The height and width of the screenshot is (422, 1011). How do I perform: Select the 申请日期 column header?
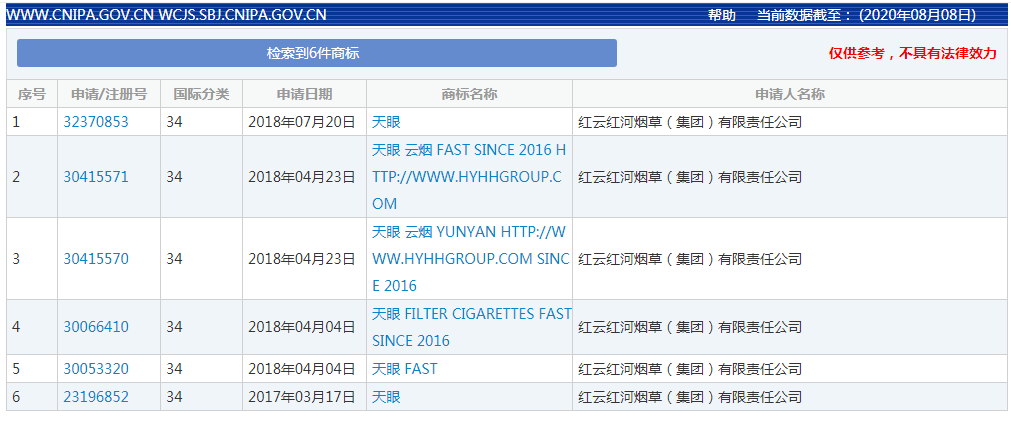[x=304, y=94]
